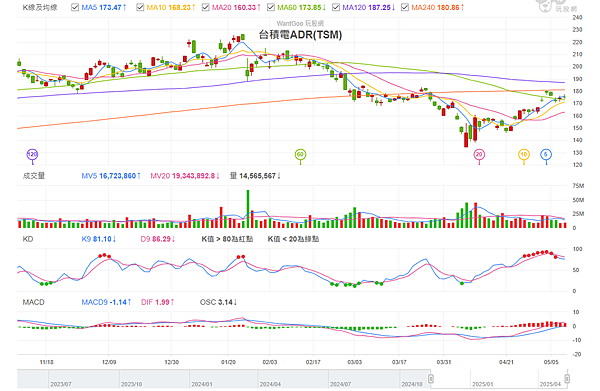Click the OSC 3.14 value

[218, 302]
